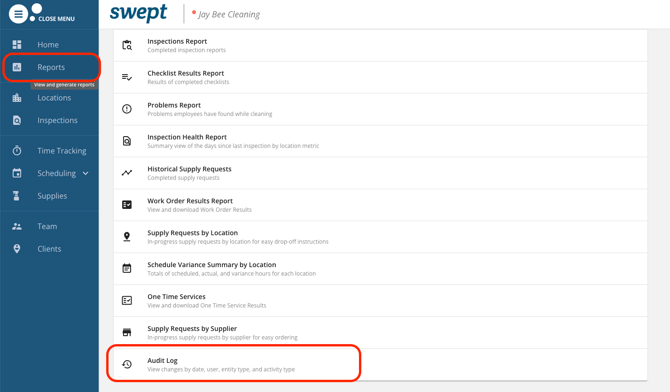Click the Clients pin icon
The width and height of the screenshot is (670, 392).
(x=17, y=249)
